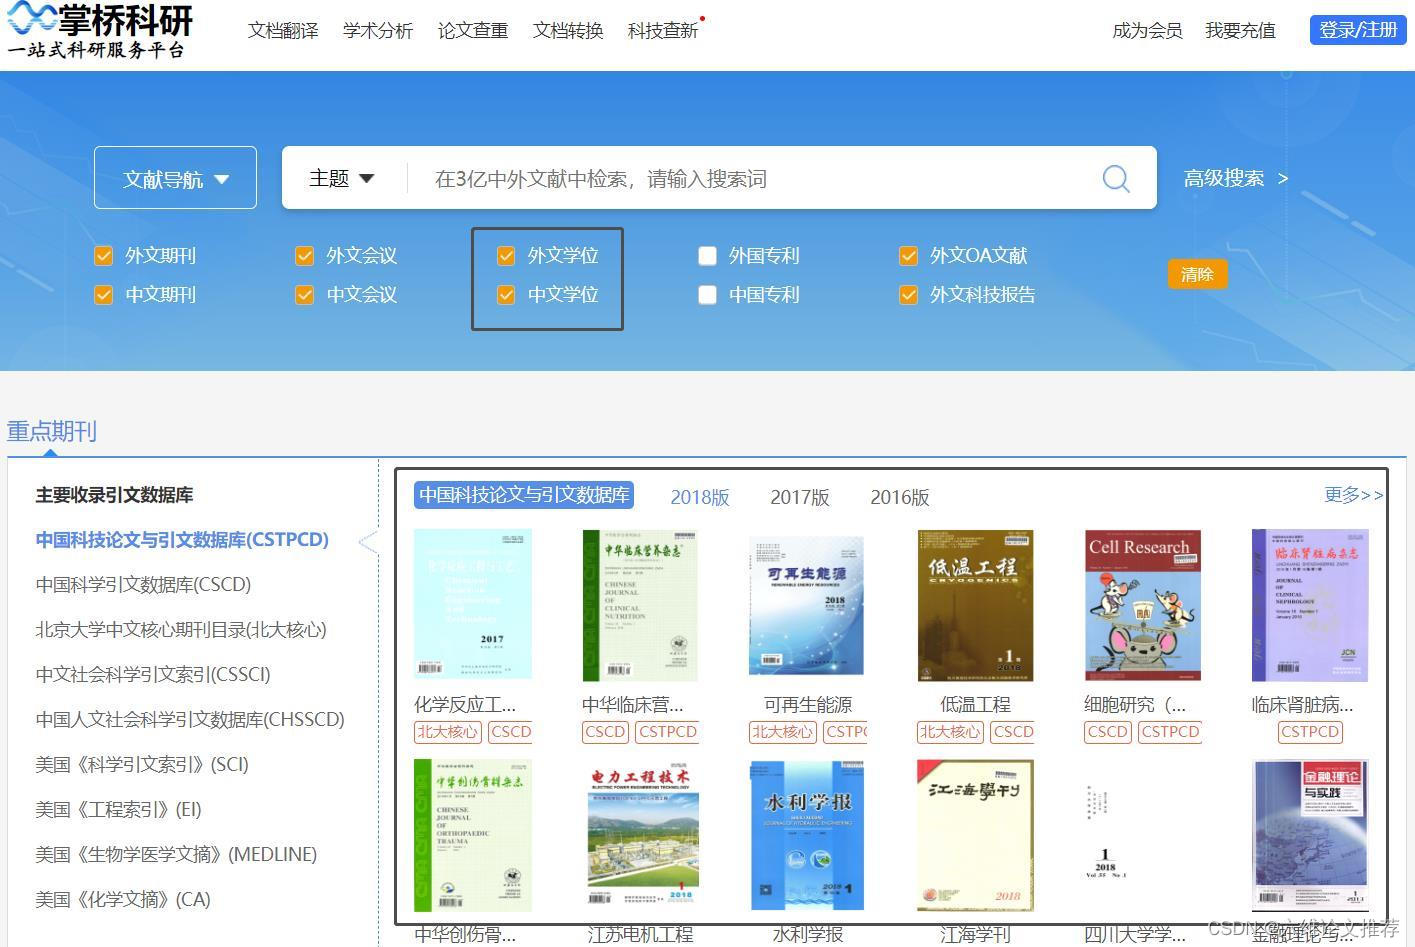
Task: Toggle the 中文学位 checkbox
Action: click(506, 295)
